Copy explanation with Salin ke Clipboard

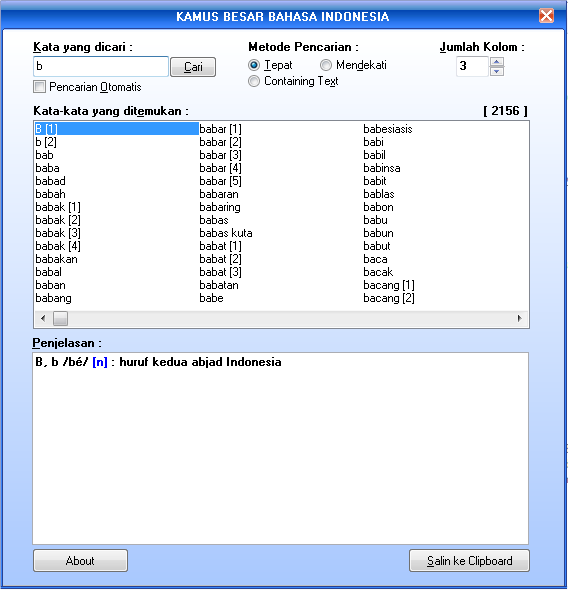(469, 561)
